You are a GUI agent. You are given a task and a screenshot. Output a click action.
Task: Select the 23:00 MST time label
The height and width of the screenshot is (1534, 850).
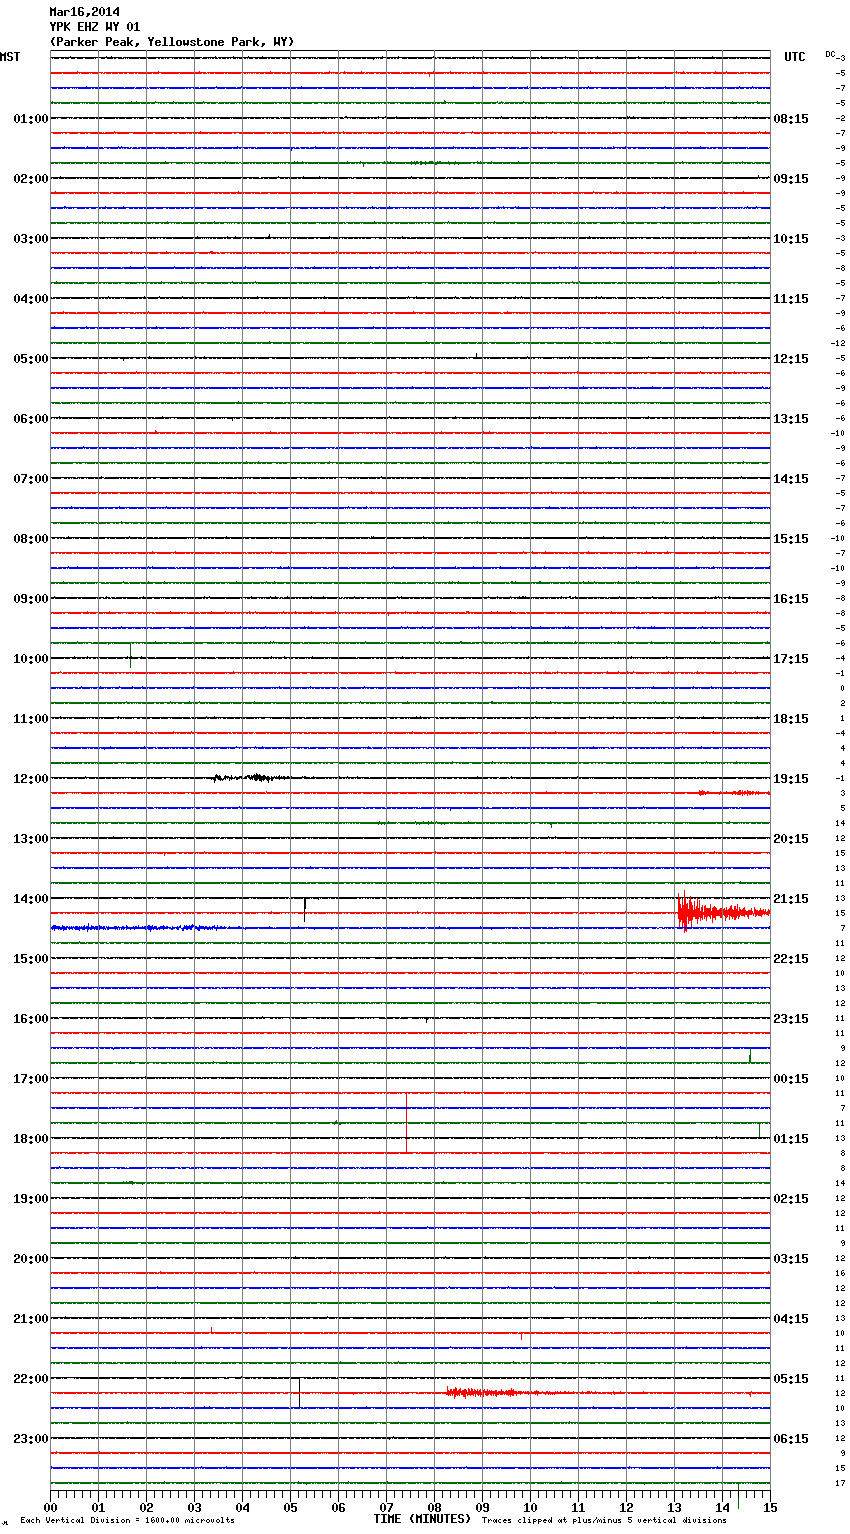[x=30, y=1439]
